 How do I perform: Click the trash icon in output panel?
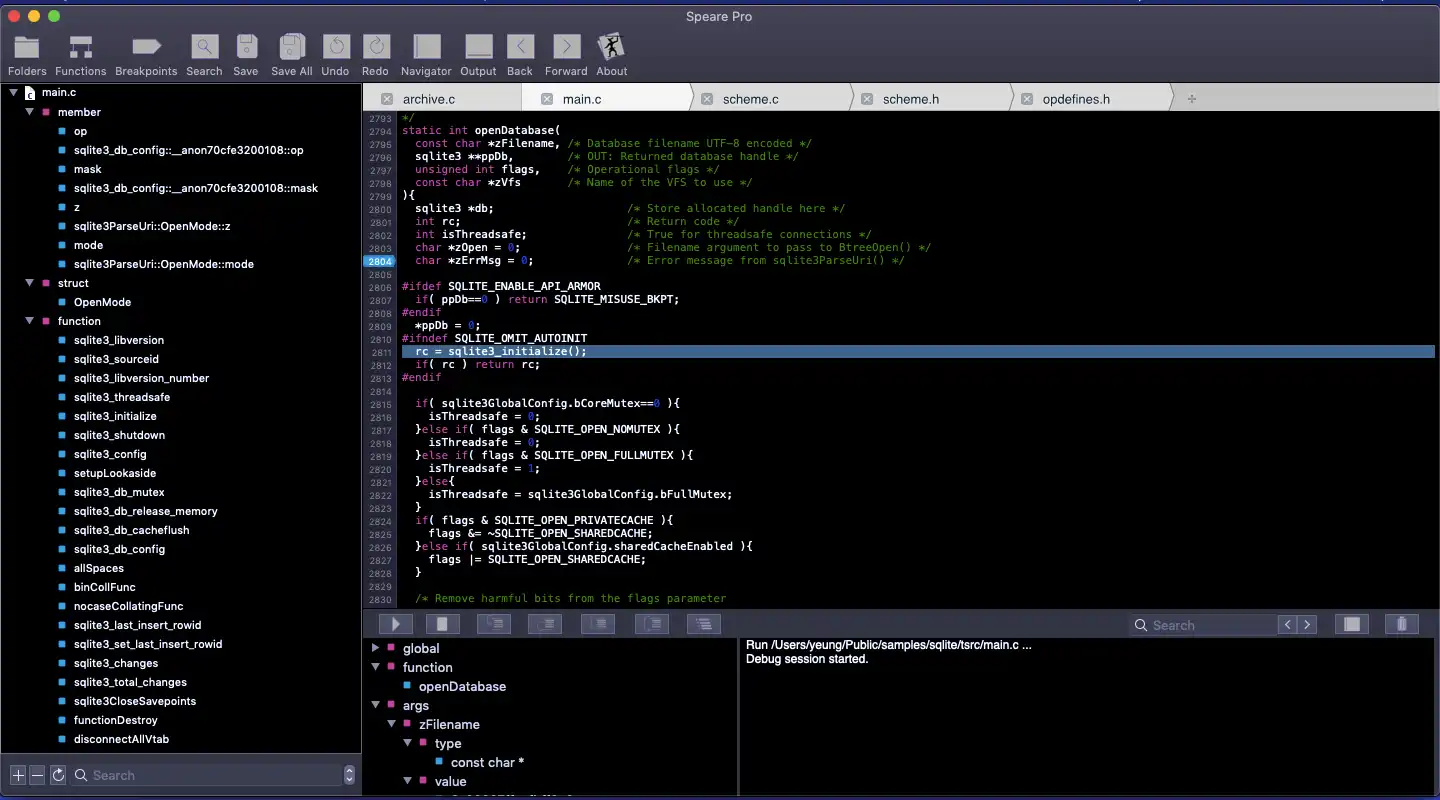pos(1401,624)
